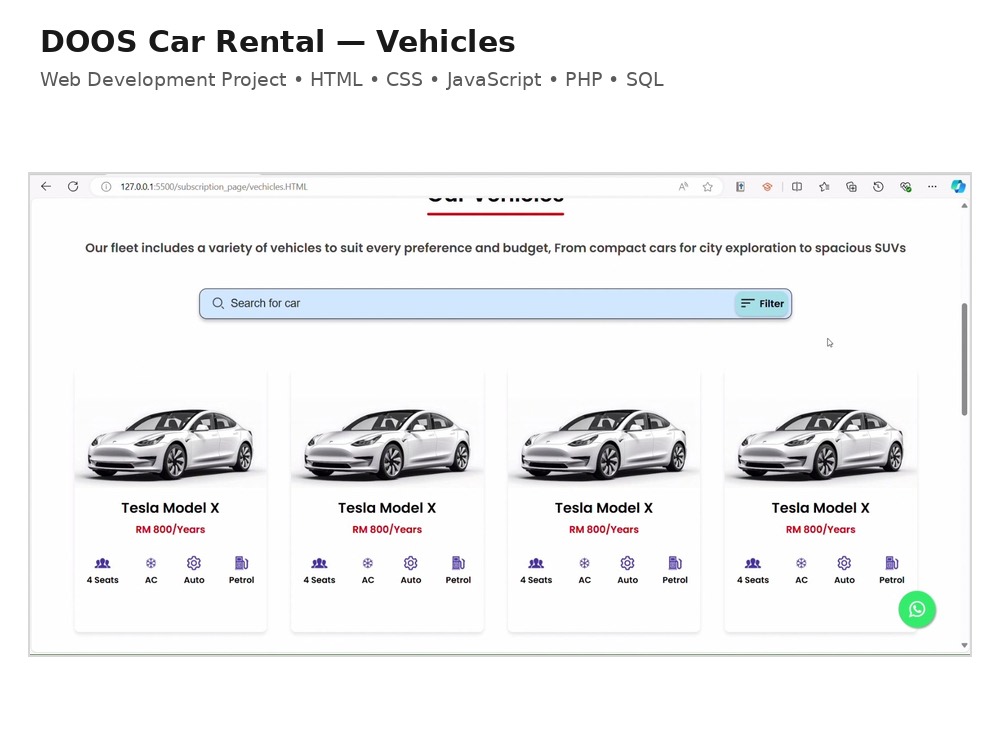Click Auto gear icon on third card
This screenshot has height=750, width=1000.
tap(628, 563)
